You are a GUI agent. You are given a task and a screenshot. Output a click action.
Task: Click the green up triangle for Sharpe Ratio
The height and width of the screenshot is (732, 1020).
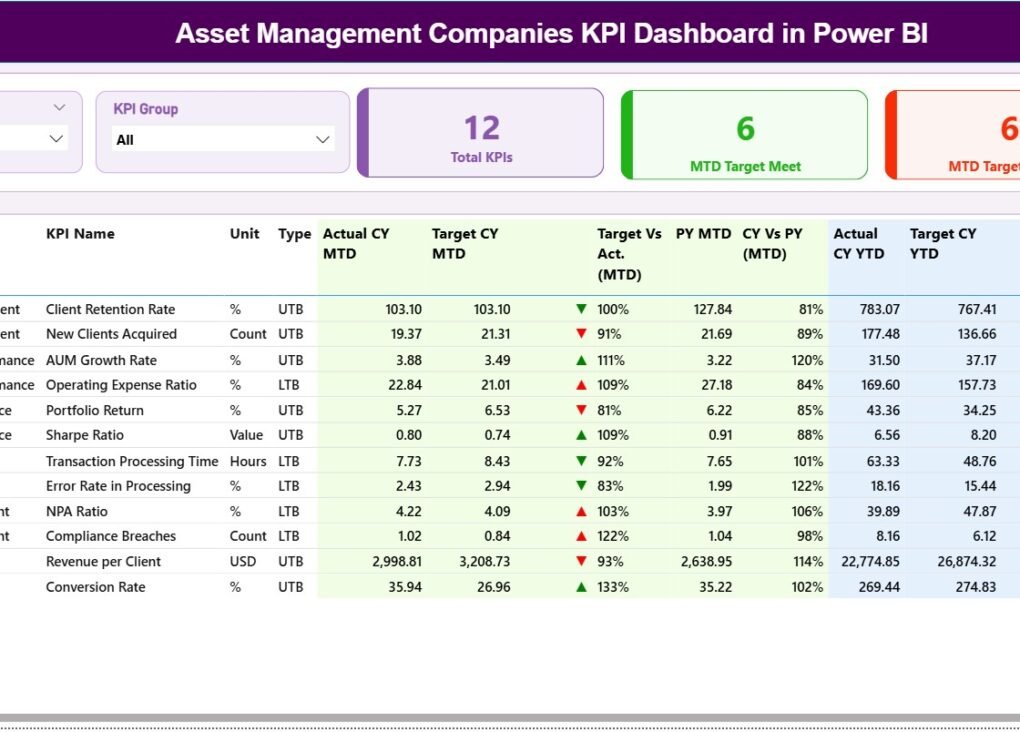click(x=582, y=435)
